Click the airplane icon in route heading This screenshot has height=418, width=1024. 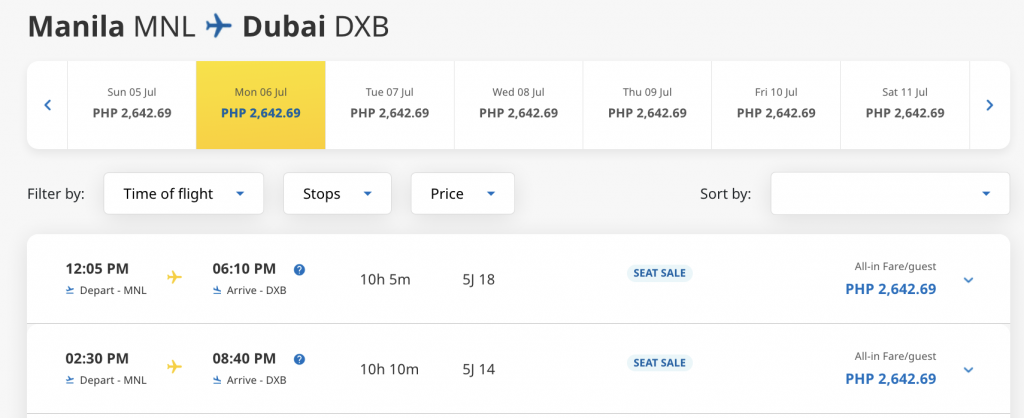pyautogui.click(x=219, y=26)
